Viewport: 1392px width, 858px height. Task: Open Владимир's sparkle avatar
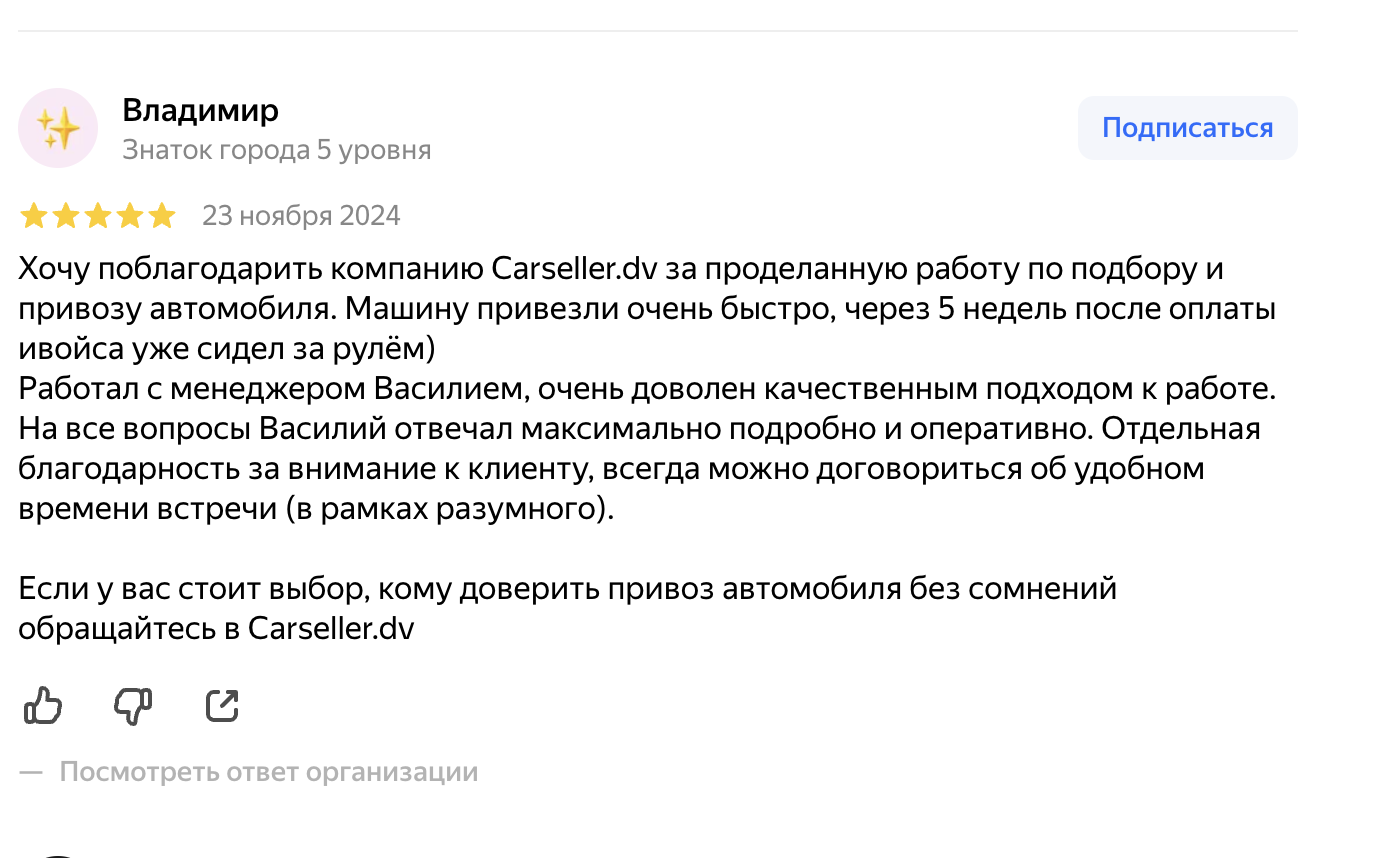click(58, 128)
